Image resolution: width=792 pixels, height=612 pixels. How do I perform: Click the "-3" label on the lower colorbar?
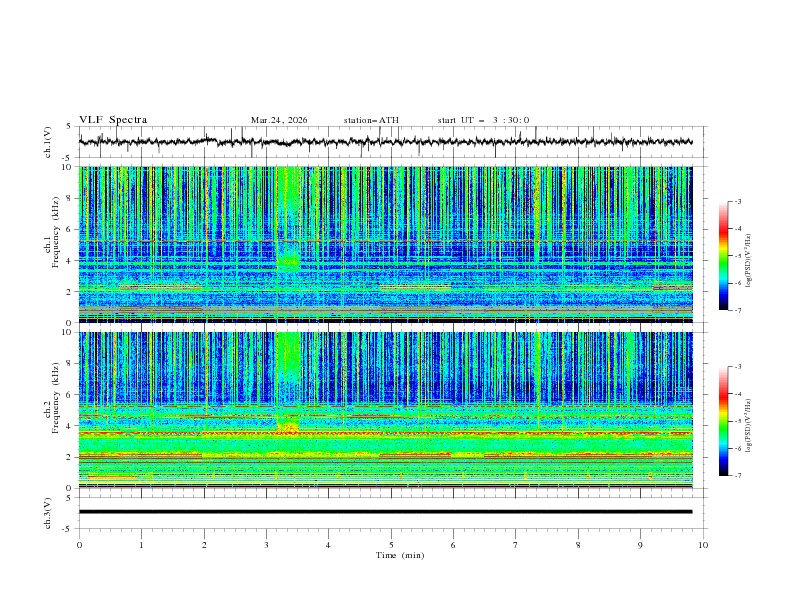[x=737, y=367]
